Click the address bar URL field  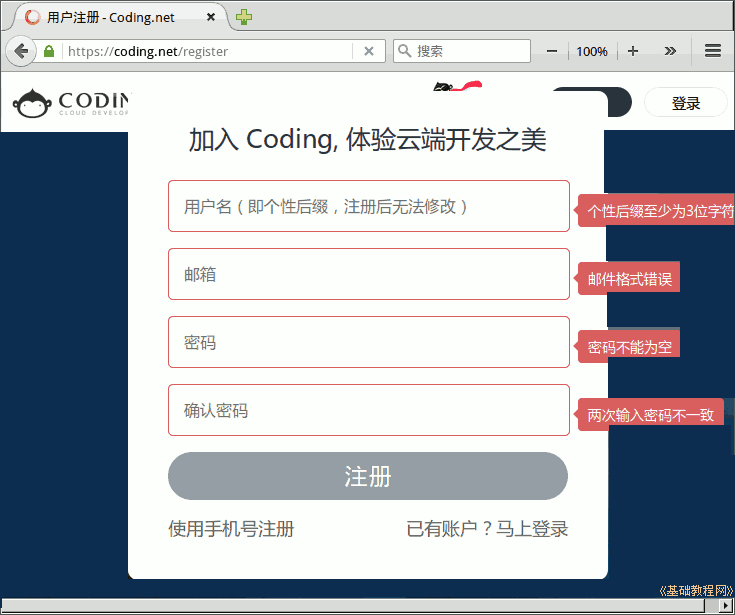tap(209, 51)
